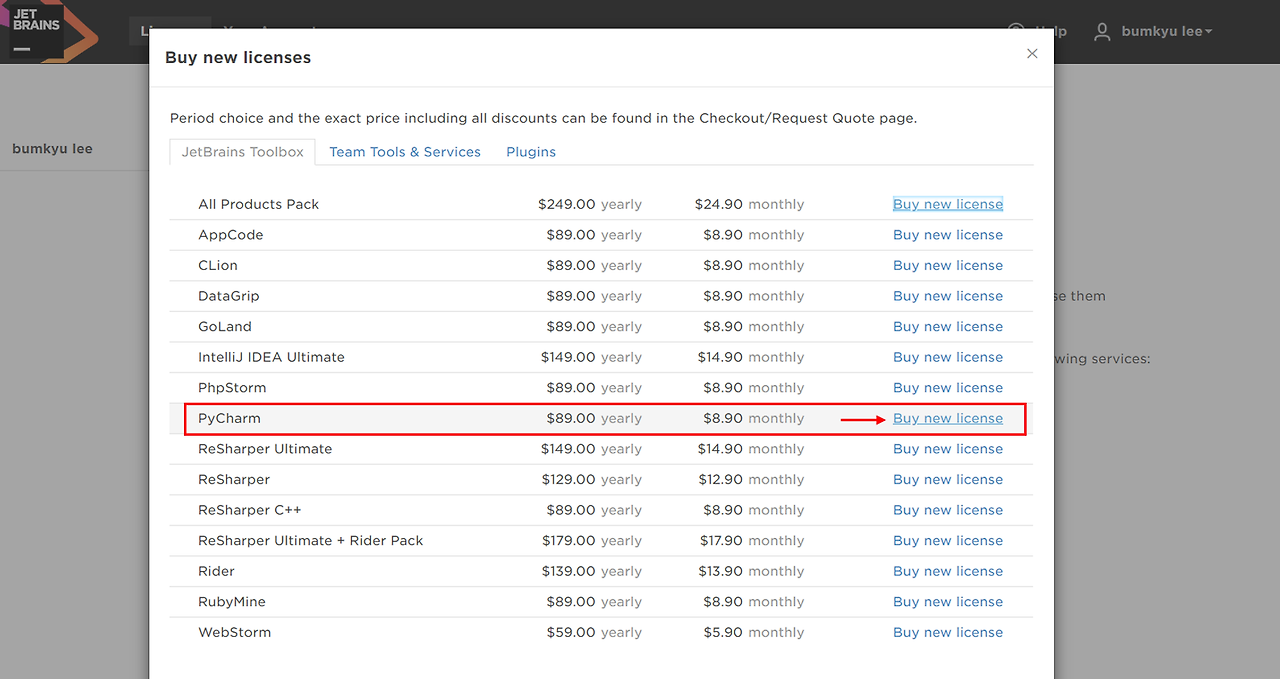This screenshot has height=679, width=1280.
Task: Buy new license for AppCode
Action: [948, 235]
